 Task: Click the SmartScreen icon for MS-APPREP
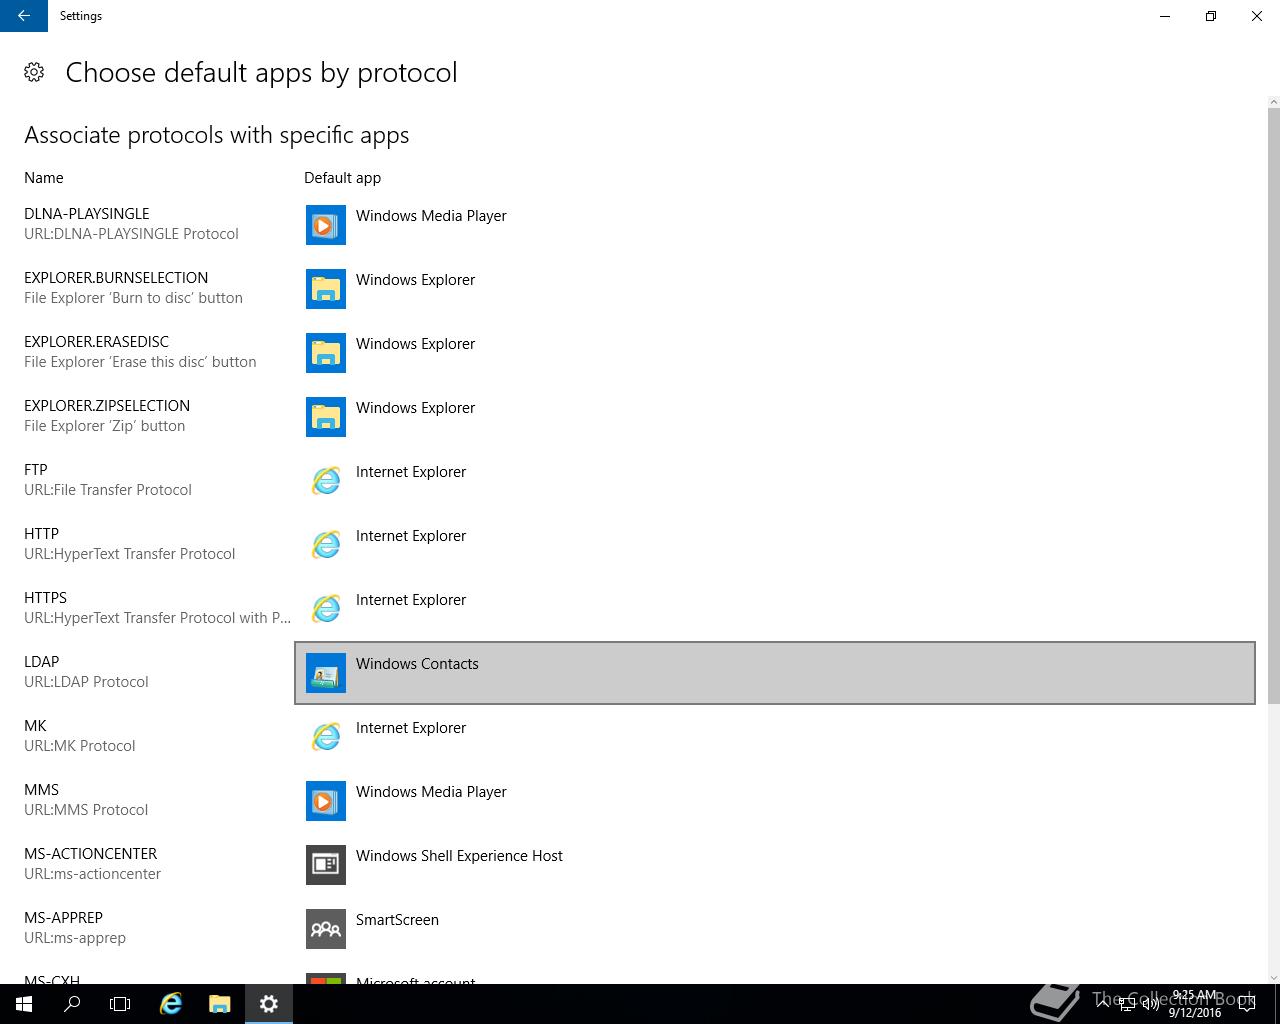tap(326, 929)
